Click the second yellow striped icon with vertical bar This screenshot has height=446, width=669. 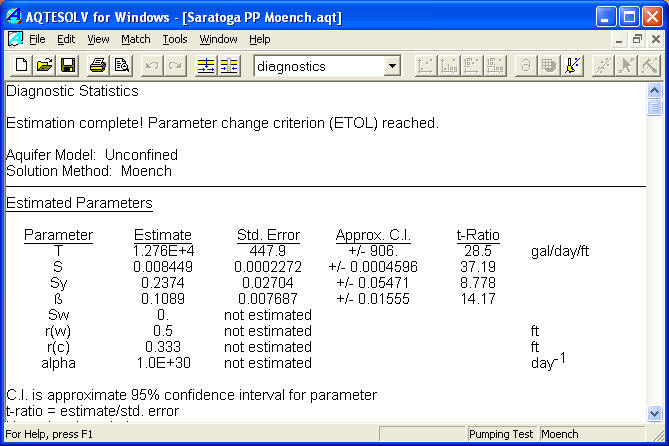point(229,66)
